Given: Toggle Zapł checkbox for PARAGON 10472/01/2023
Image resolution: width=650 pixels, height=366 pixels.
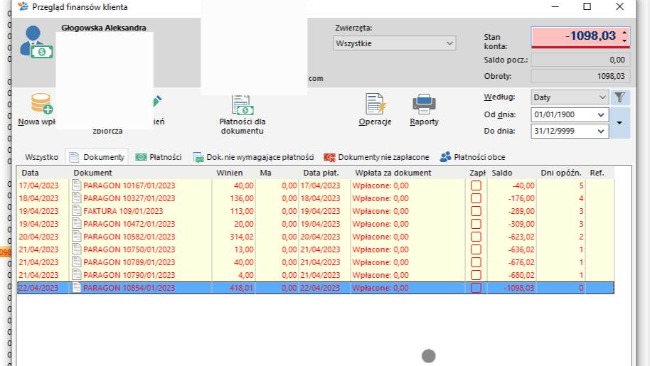Looking at the screenshot, I should point(476,224).
